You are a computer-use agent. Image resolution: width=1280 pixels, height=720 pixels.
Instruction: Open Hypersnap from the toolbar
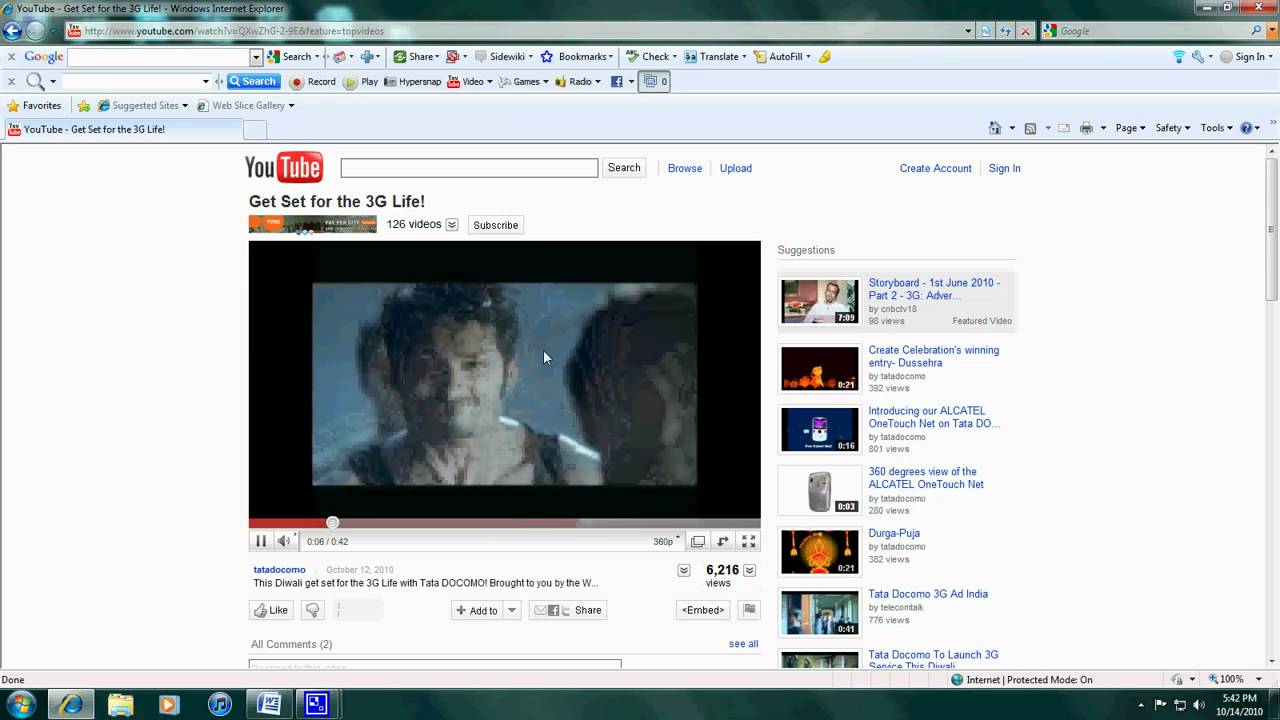click(413, 82)
